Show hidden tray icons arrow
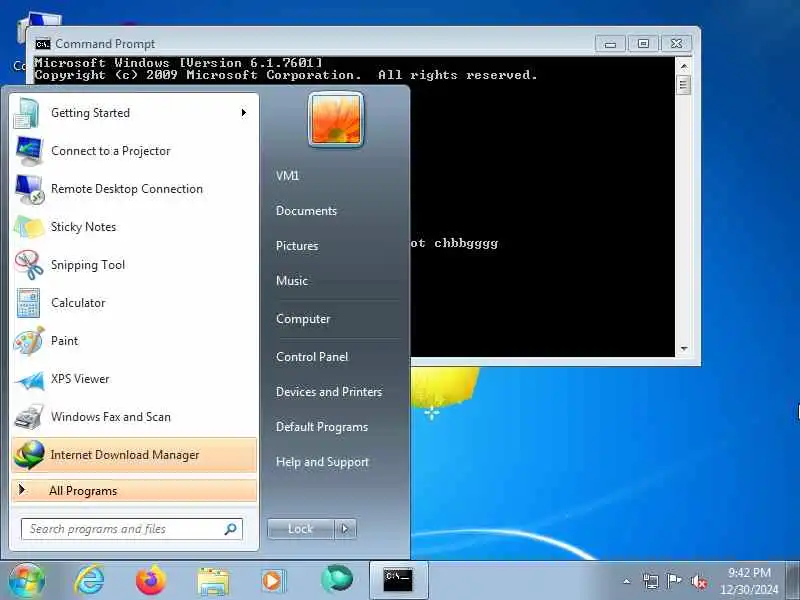Image resolution: width=800 pixels, height=600 pixels. [x=627, y=581]
